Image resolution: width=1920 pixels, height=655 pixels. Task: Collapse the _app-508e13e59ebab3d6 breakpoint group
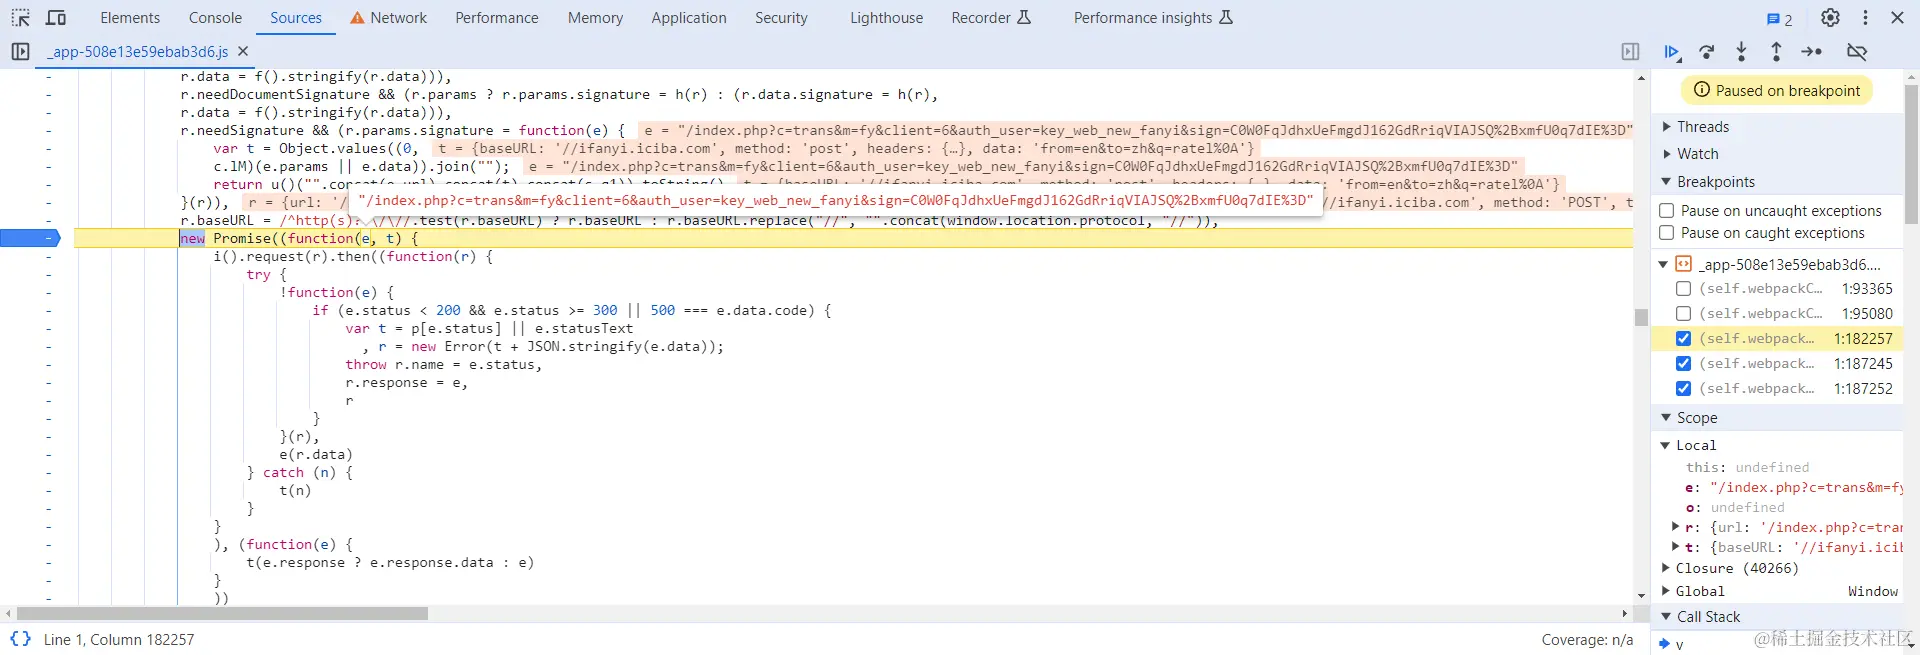click(1663, 264)
